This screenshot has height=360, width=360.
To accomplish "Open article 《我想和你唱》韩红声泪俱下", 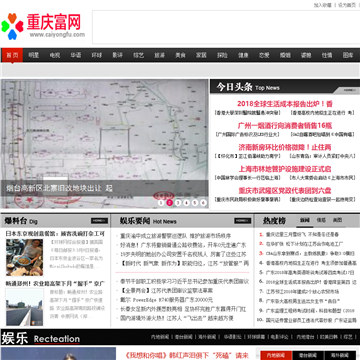I will (186, 355).
